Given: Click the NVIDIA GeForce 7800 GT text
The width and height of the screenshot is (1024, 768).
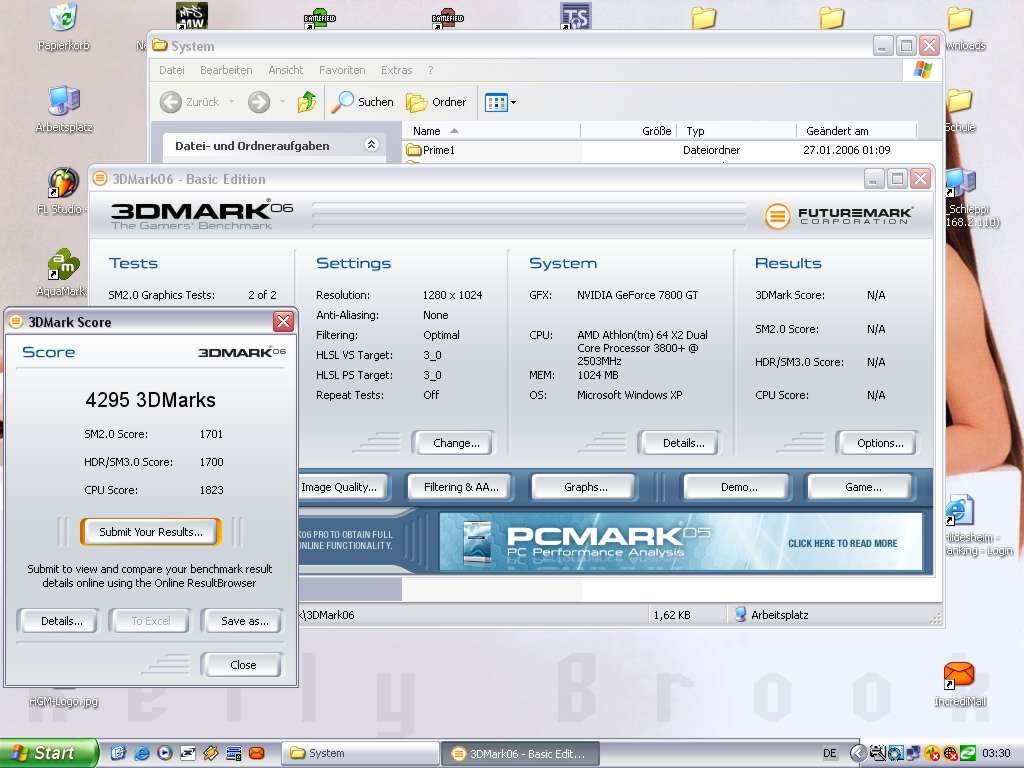Looking at the screenshot, I should [637, 295].
